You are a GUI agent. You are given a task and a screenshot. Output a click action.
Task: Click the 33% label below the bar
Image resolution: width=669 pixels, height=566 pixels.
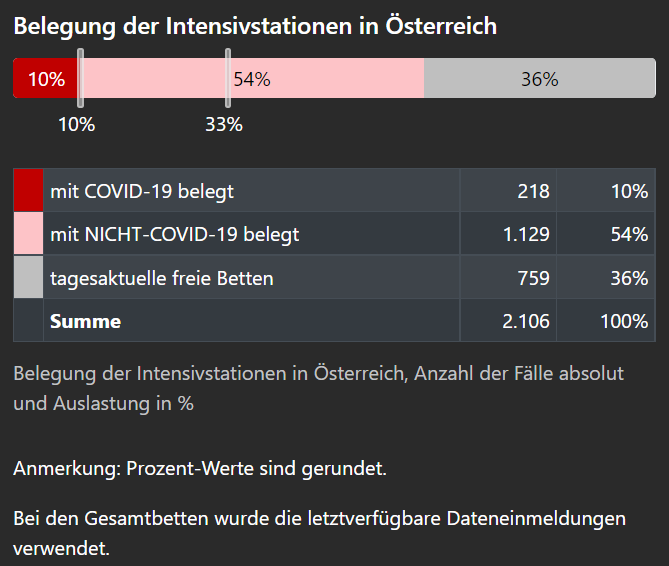coord(224,124)
